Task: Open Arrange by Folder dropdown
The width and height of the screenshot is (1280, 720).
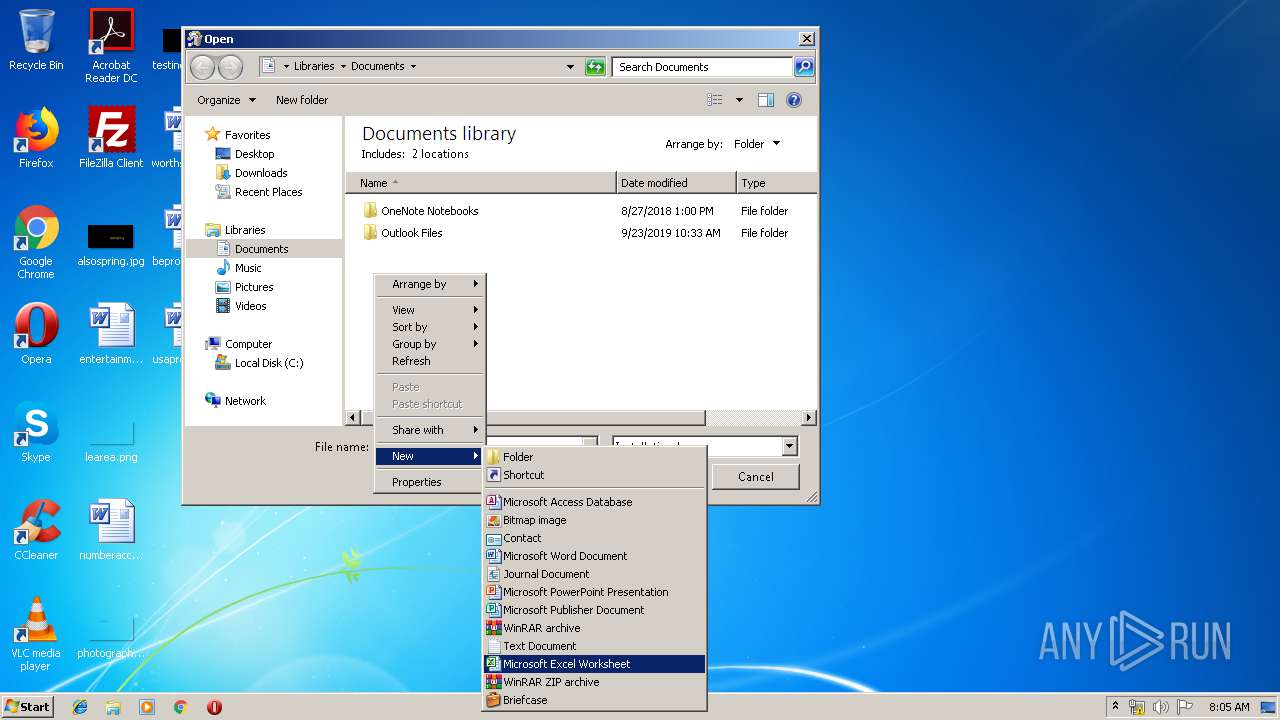Action: point(757,144)
